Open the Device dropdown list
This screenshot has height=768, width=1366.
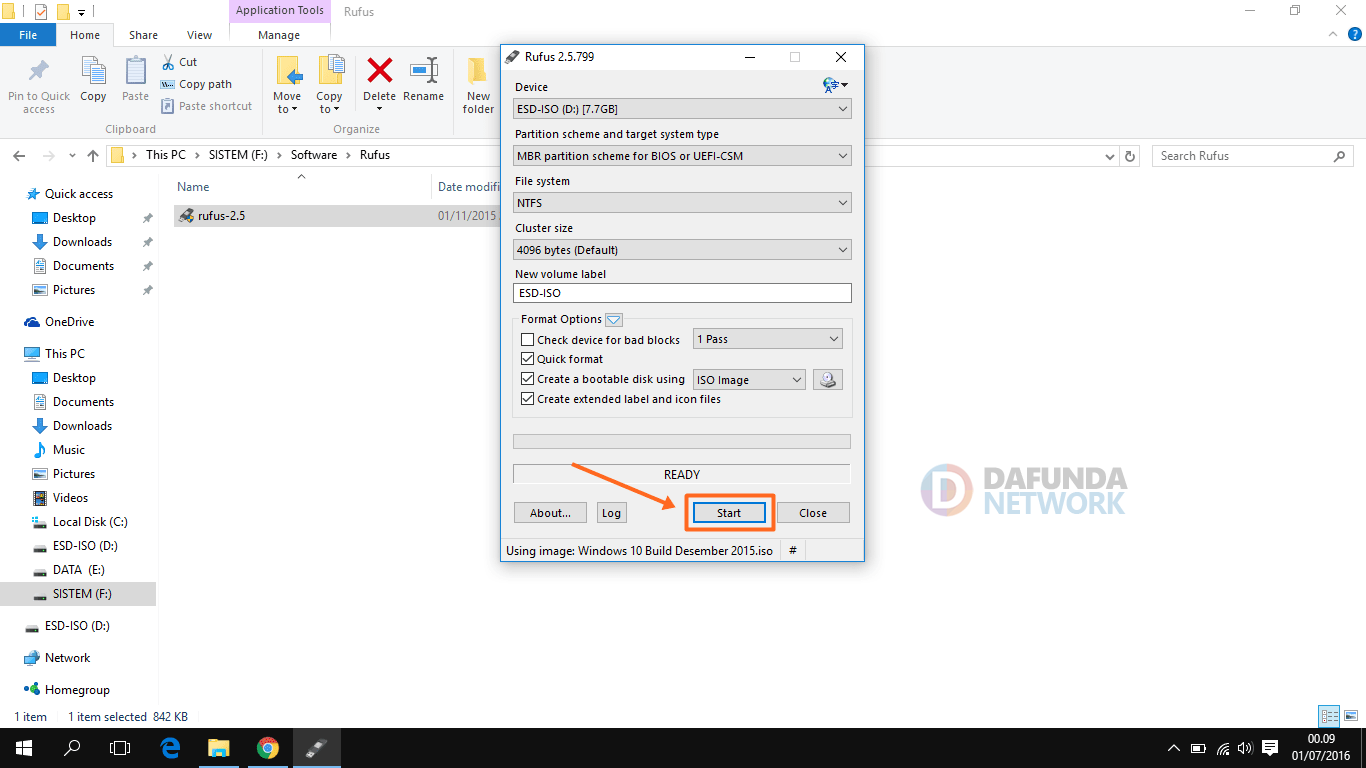coord(682,109)
